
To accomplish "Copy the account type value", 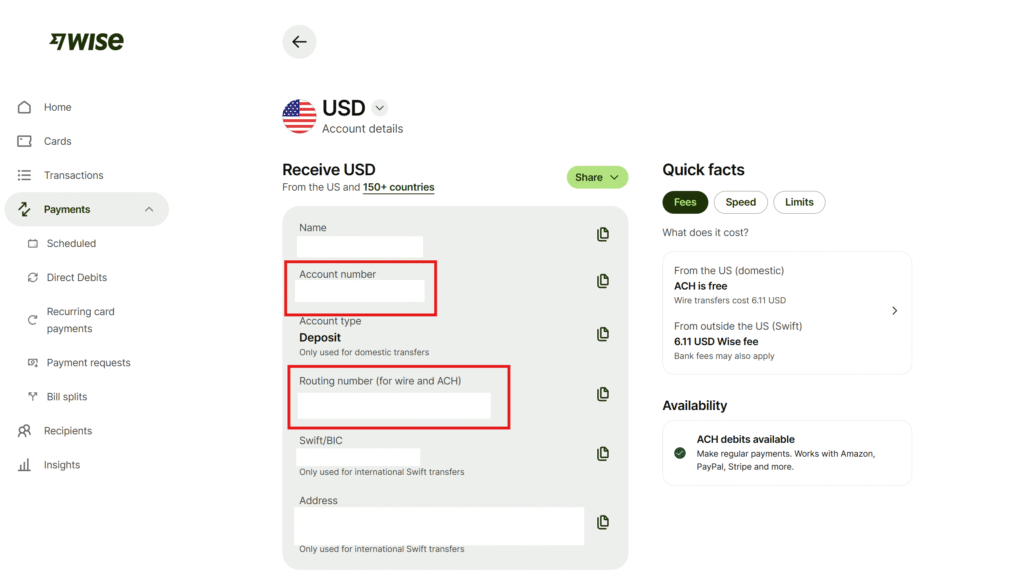I will pos(602,334).
